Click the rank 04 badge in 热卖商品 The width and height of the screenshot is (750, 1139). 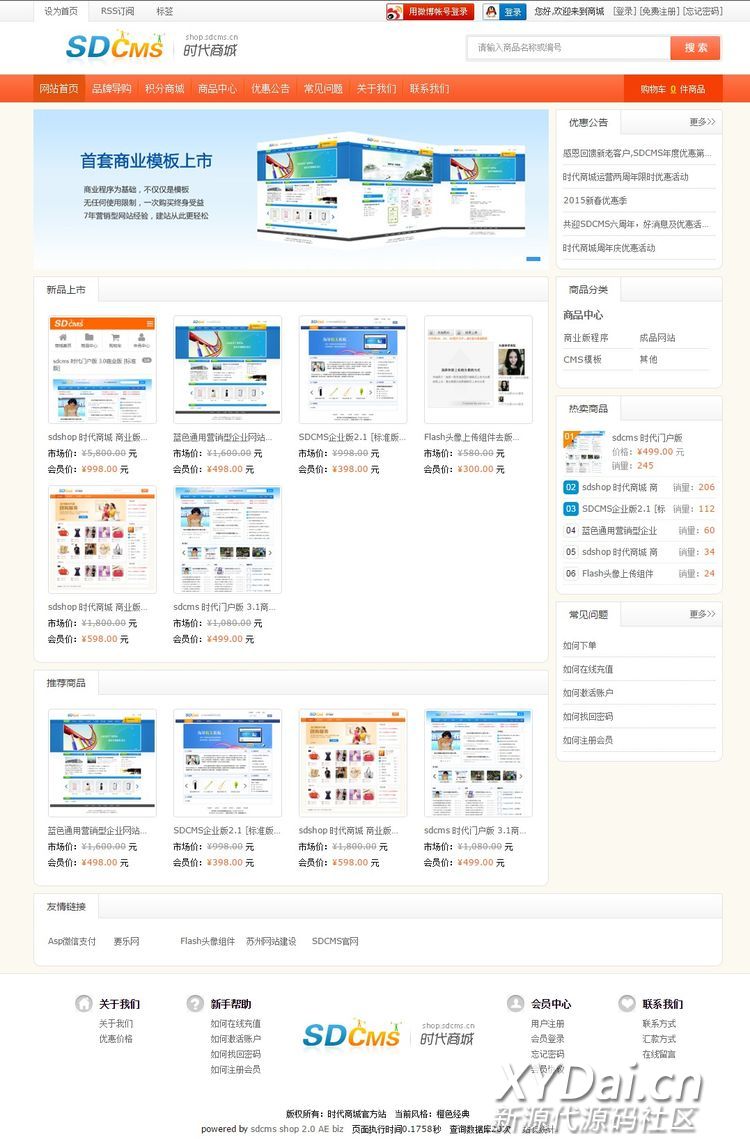(x=570, y=531)
